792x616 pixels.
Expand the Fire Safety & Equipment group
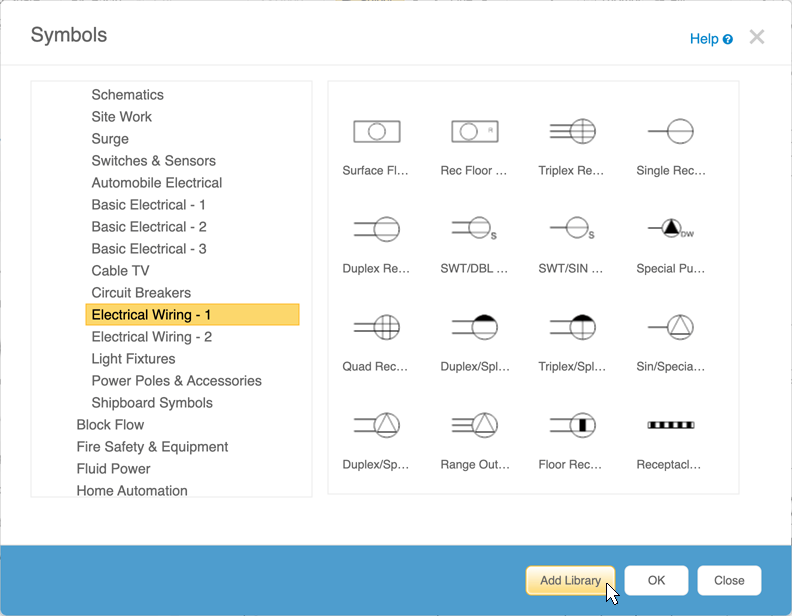(x=152, y=447)
